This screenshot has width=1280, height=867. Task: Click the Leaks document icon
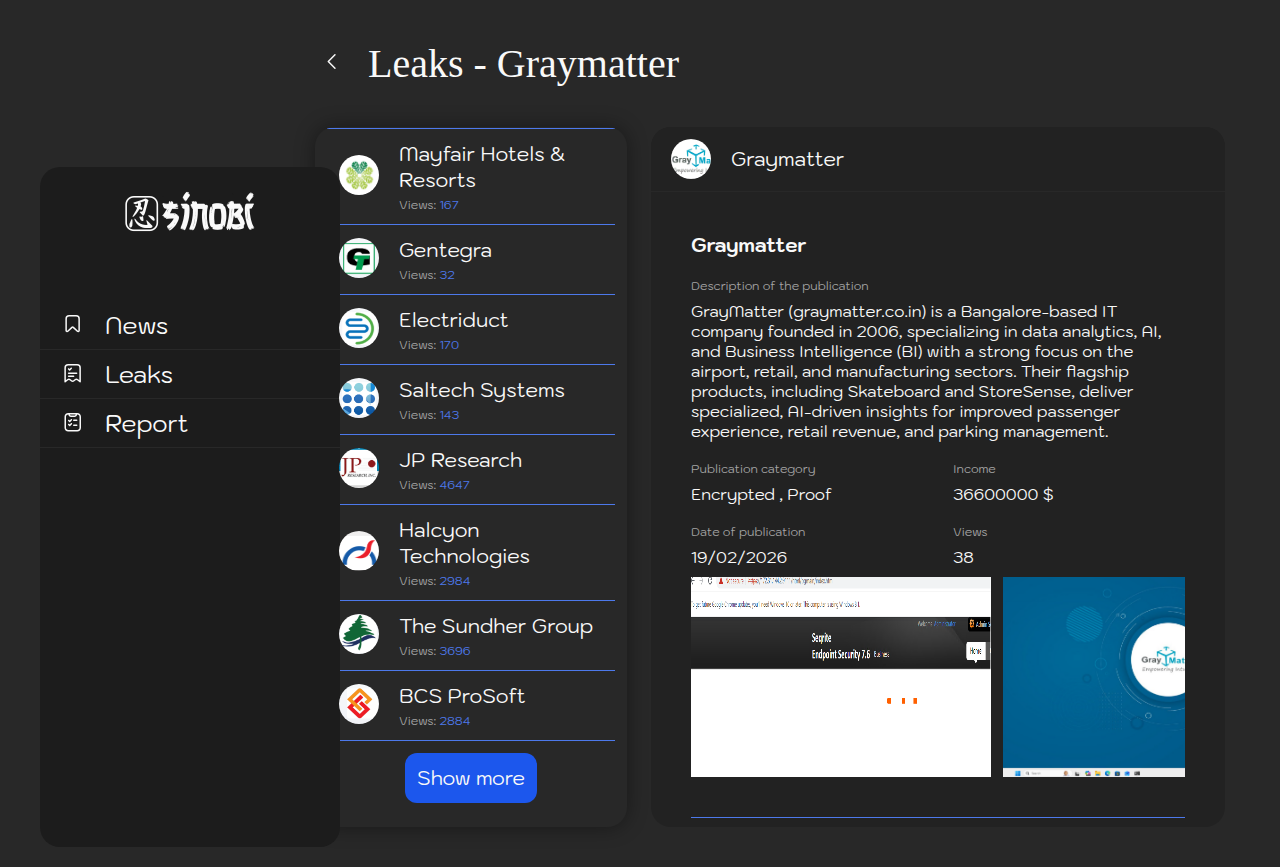click(x=73, y=374)
